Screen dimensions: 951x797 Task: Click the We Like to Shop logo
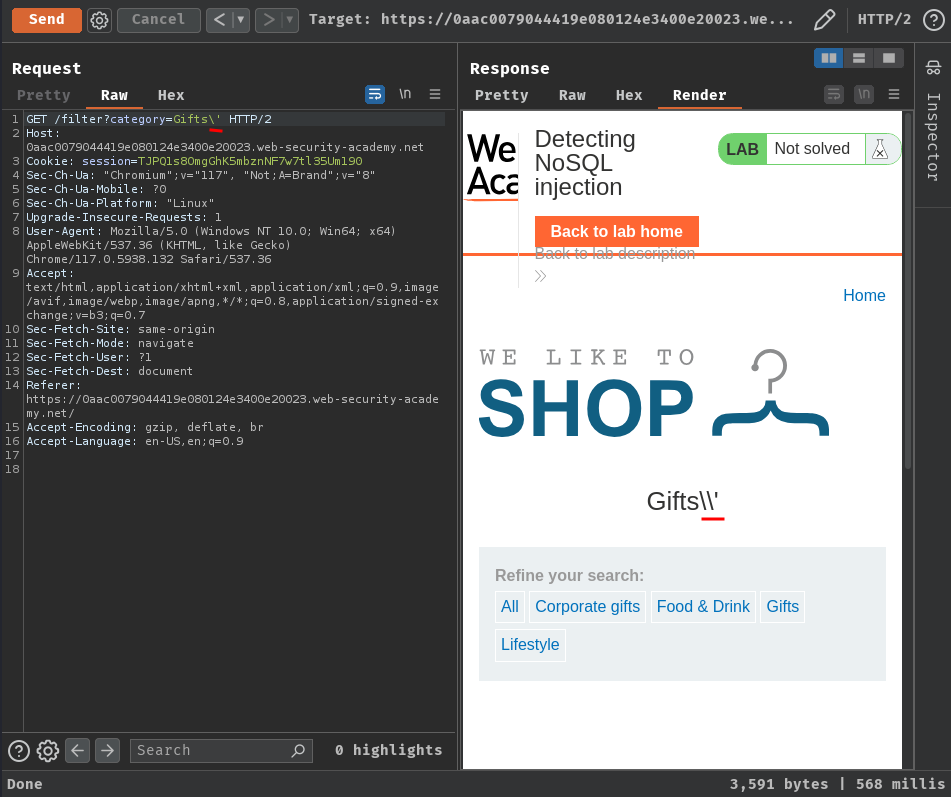pyautogui.click(x=654, y=393)
